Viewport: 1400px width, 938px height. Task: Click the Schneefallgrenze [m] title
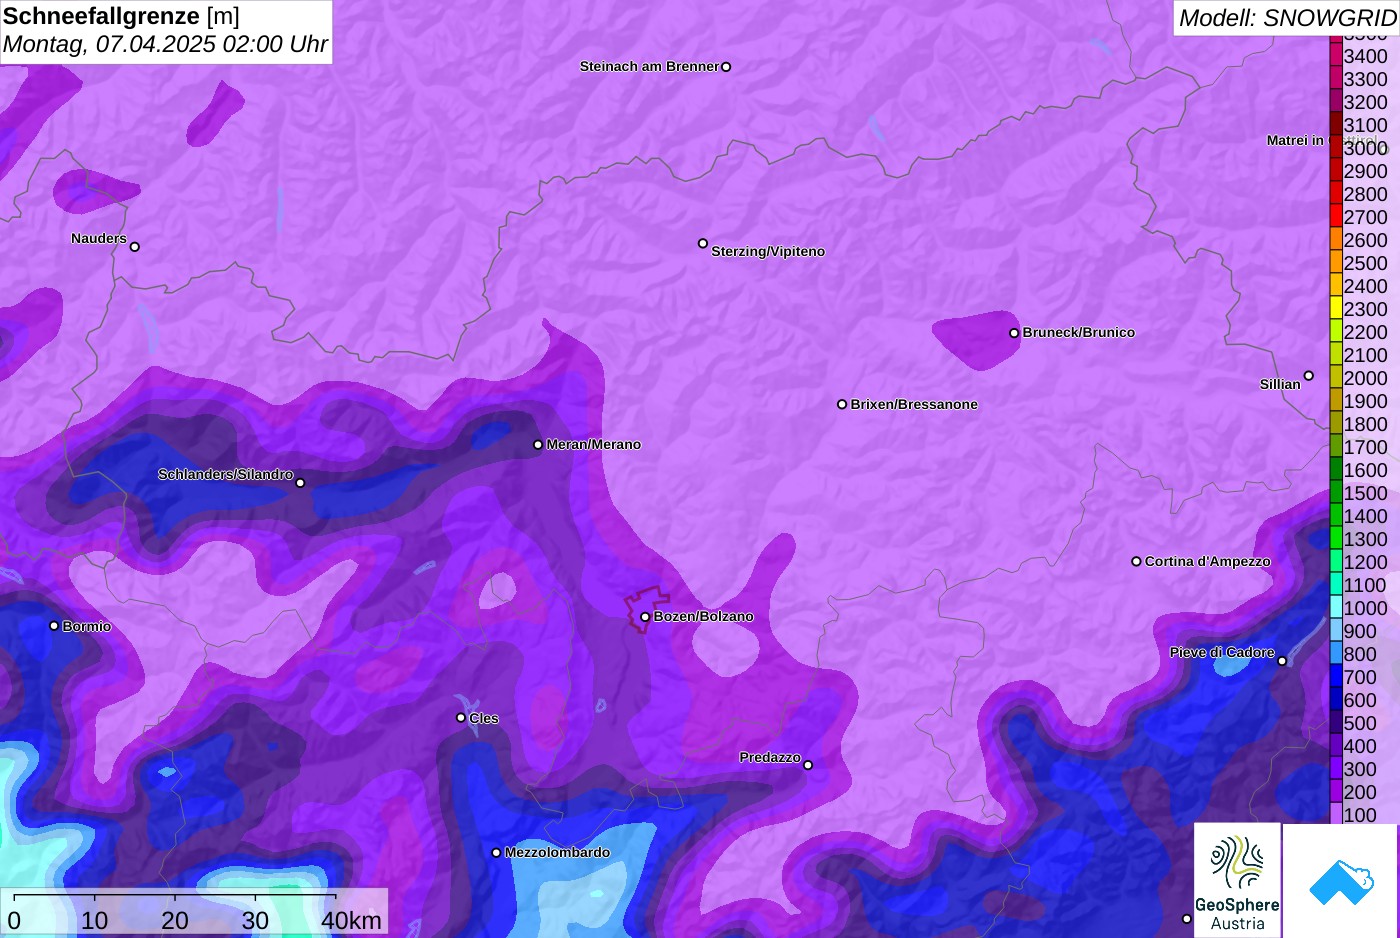click(x=121, y=17)
